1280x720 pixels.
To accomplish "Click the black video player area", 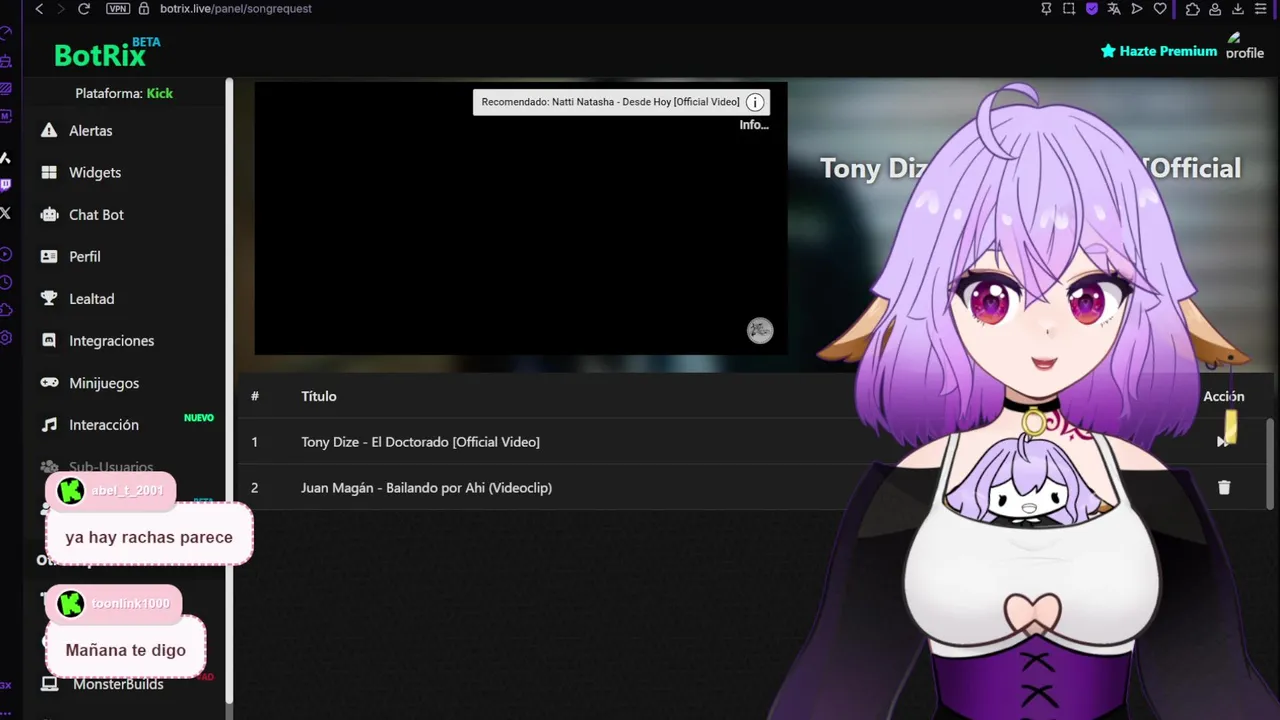I will click(x=521, y=218).
